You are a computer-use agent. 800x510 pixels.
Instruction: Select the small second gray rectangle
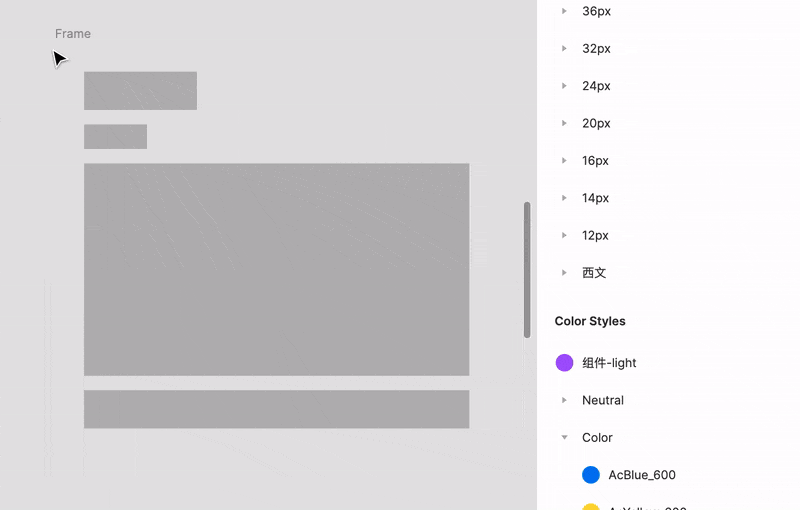point(115,137)
